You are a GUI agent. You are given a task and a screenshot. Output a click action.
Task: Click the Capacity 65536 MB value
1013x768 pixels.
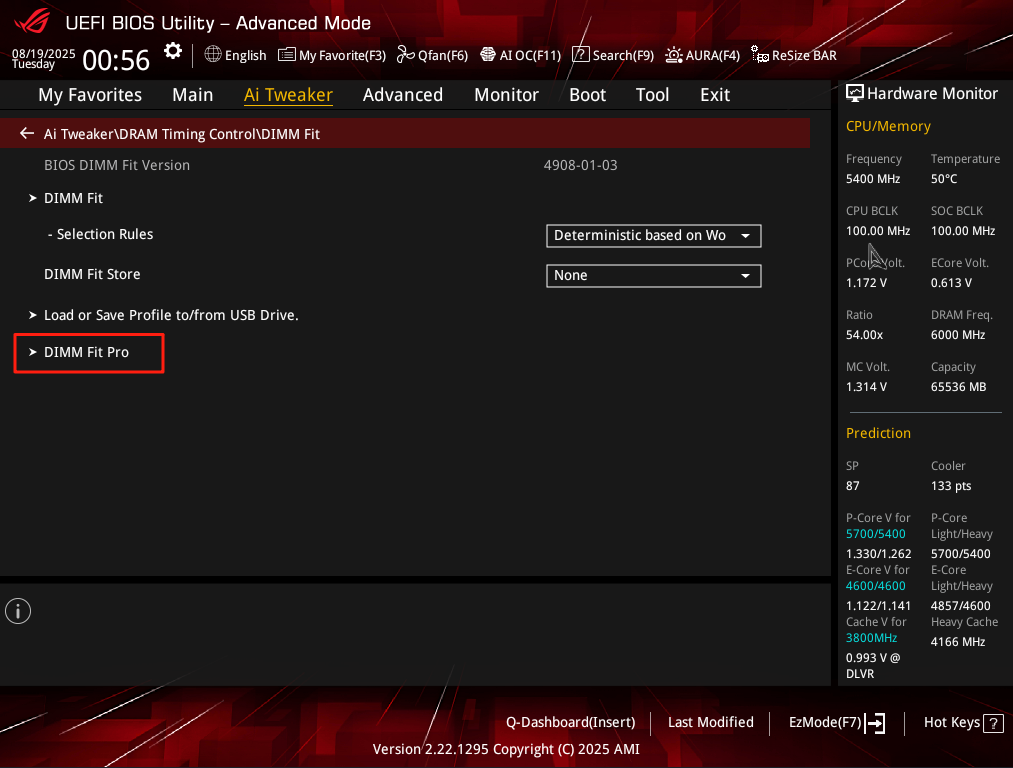(x=958, y=387)
